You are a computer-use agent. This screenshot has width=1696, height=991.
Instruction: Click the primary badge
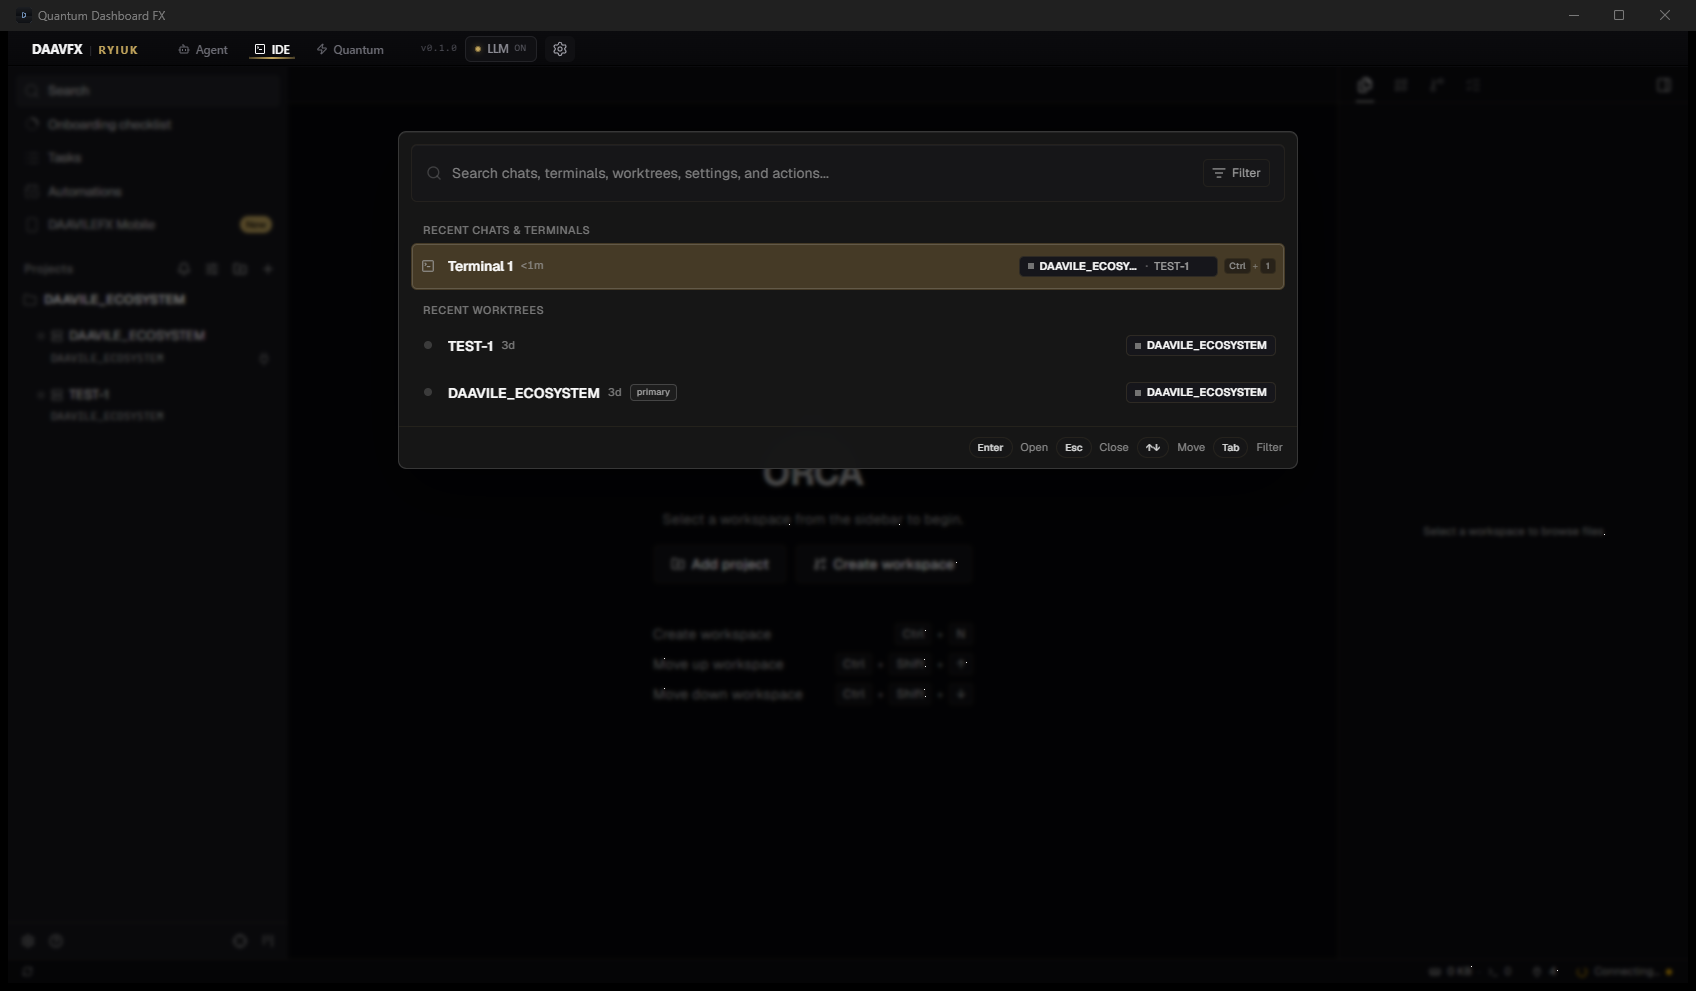(653, 392)
